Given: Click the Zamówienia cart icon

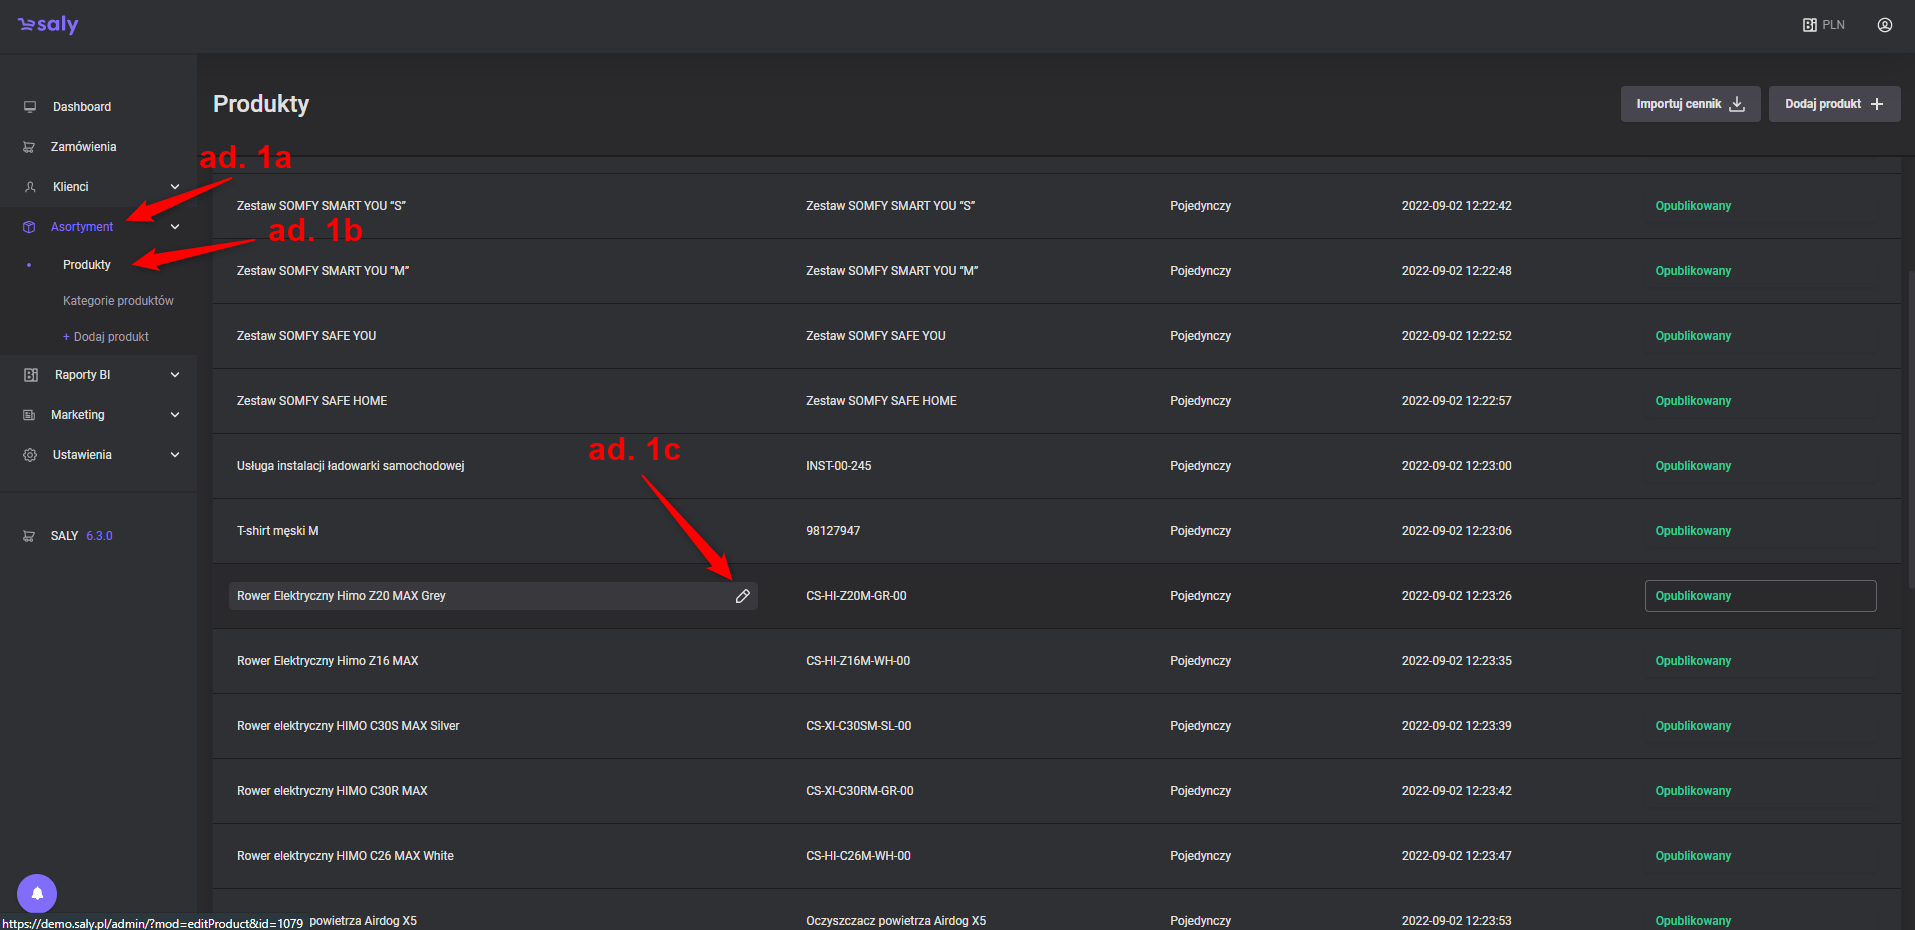Looking at the screenshot, I should pyautogui.click(x=29, y=147).
